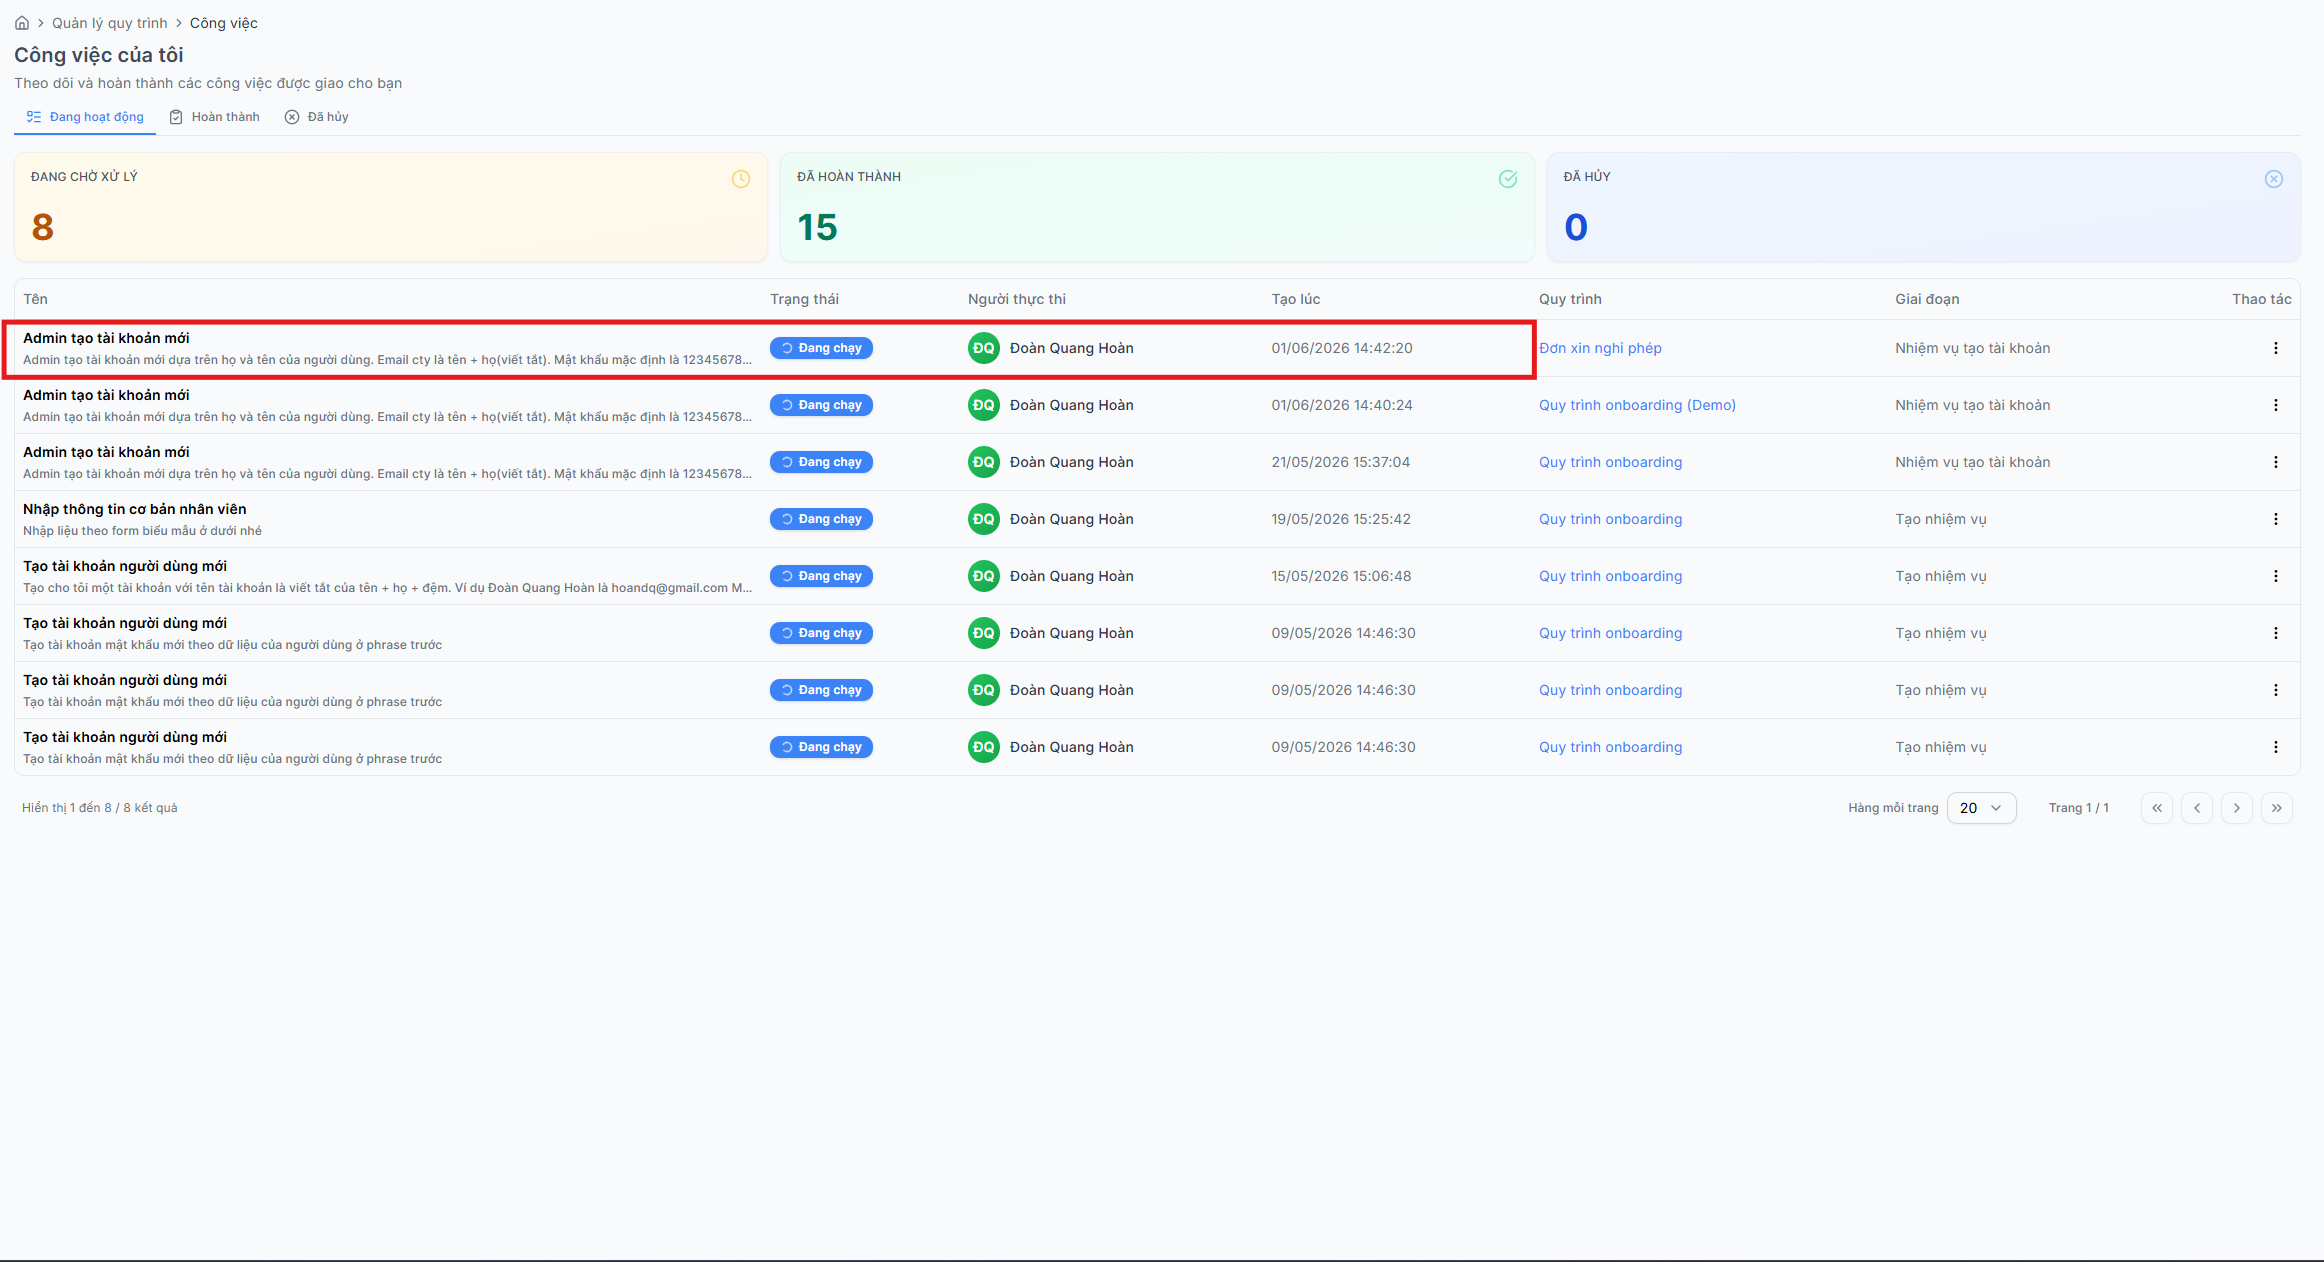Go to previous page arrow
The height and width of the screenshot is (1262, 2324).
click(x=2197, y=808)
